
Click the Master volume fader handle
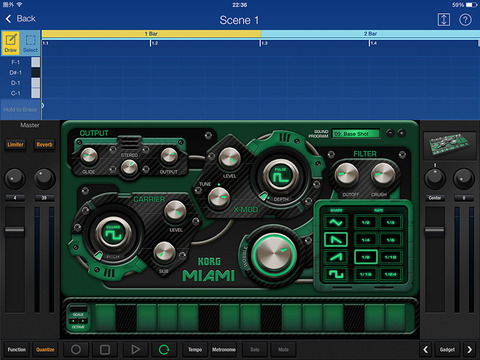15,231
